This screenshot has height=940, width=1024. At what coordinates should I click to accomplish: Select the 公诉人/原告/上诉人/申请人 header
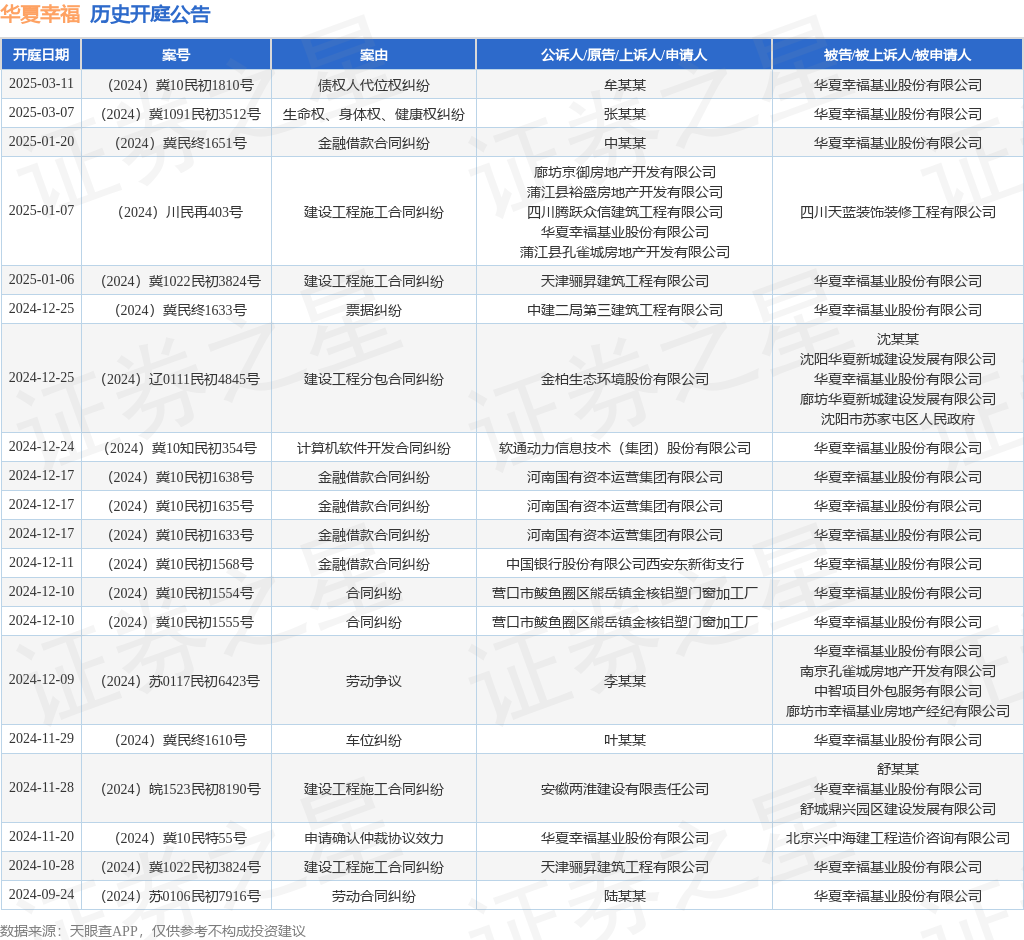click(x=624, y=55)
